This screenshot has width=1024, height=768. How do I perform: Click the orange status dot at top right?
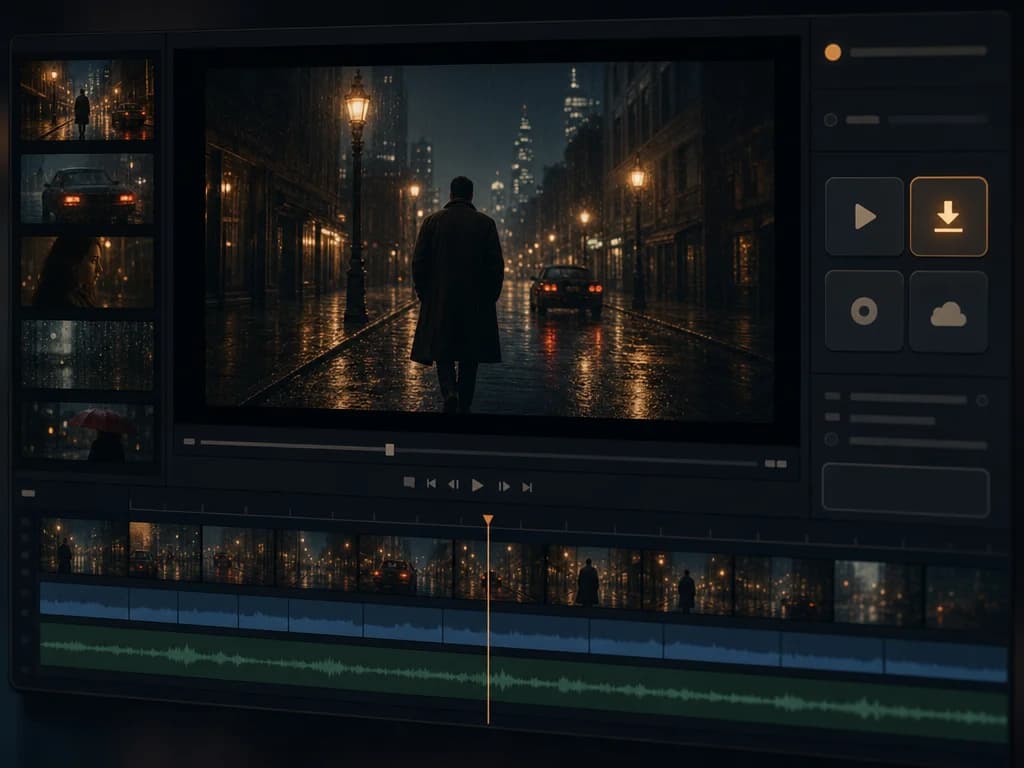point(833,52)
